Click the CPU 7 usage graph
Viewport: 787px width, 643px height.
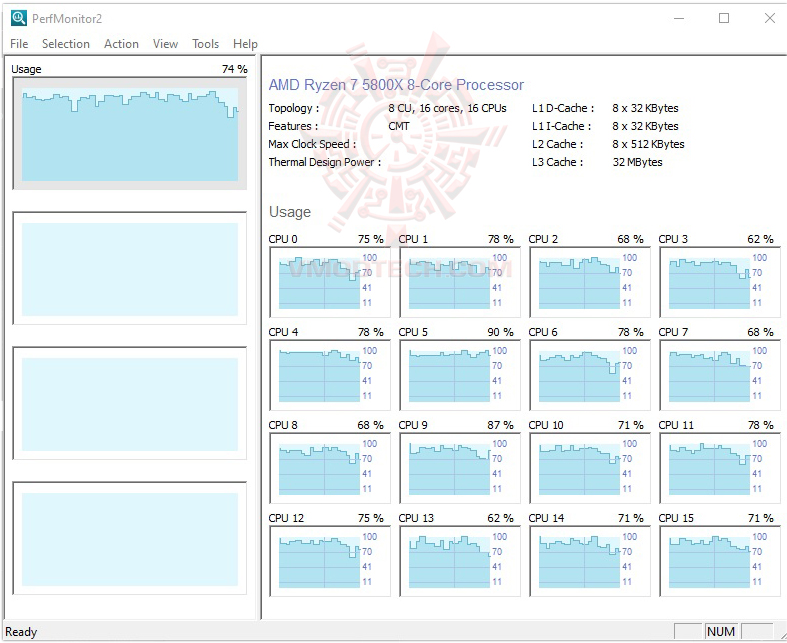(x=720, y=375)
